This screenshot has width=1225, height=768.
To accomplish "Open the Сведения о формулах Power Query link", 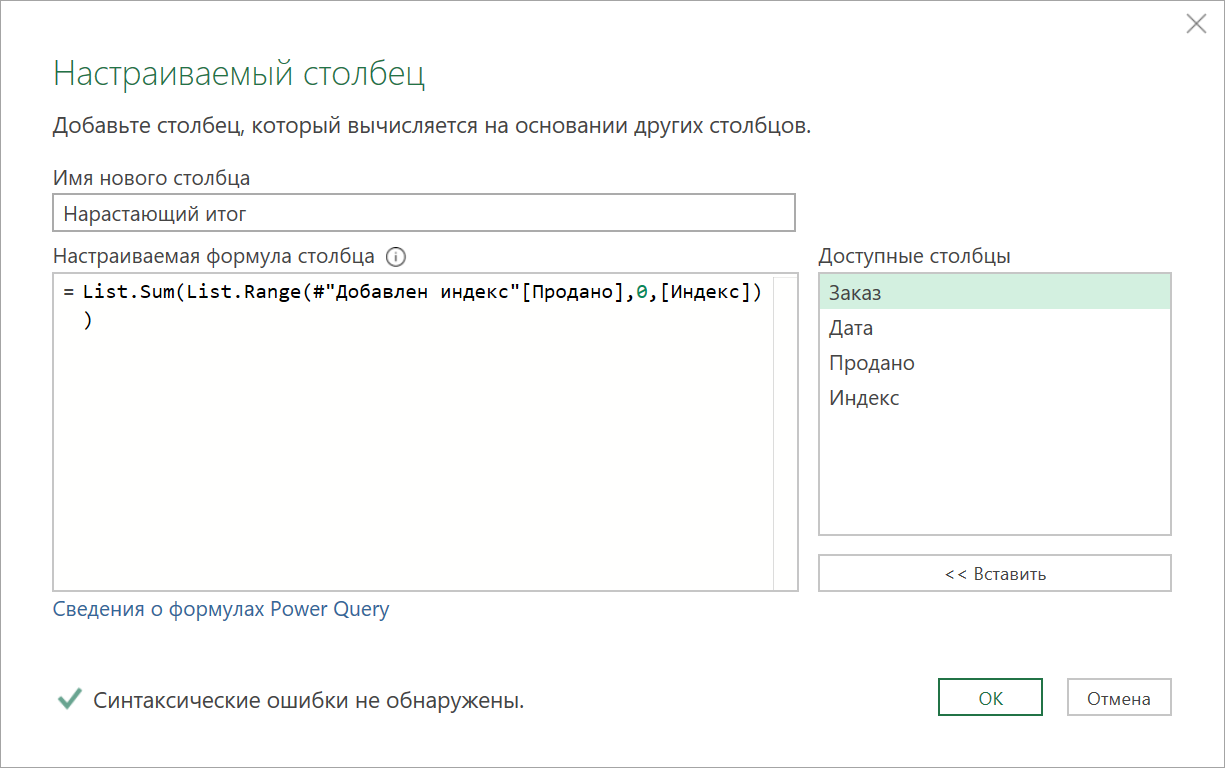I will tap(221, 609).
